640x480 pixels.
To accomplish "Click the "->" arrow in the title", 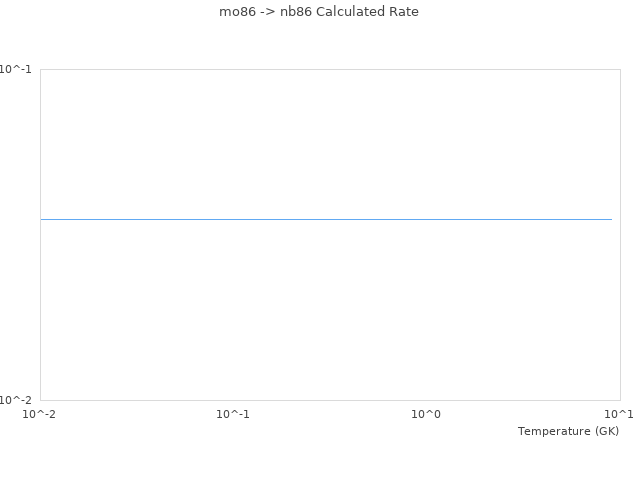I will click(267, 12).
